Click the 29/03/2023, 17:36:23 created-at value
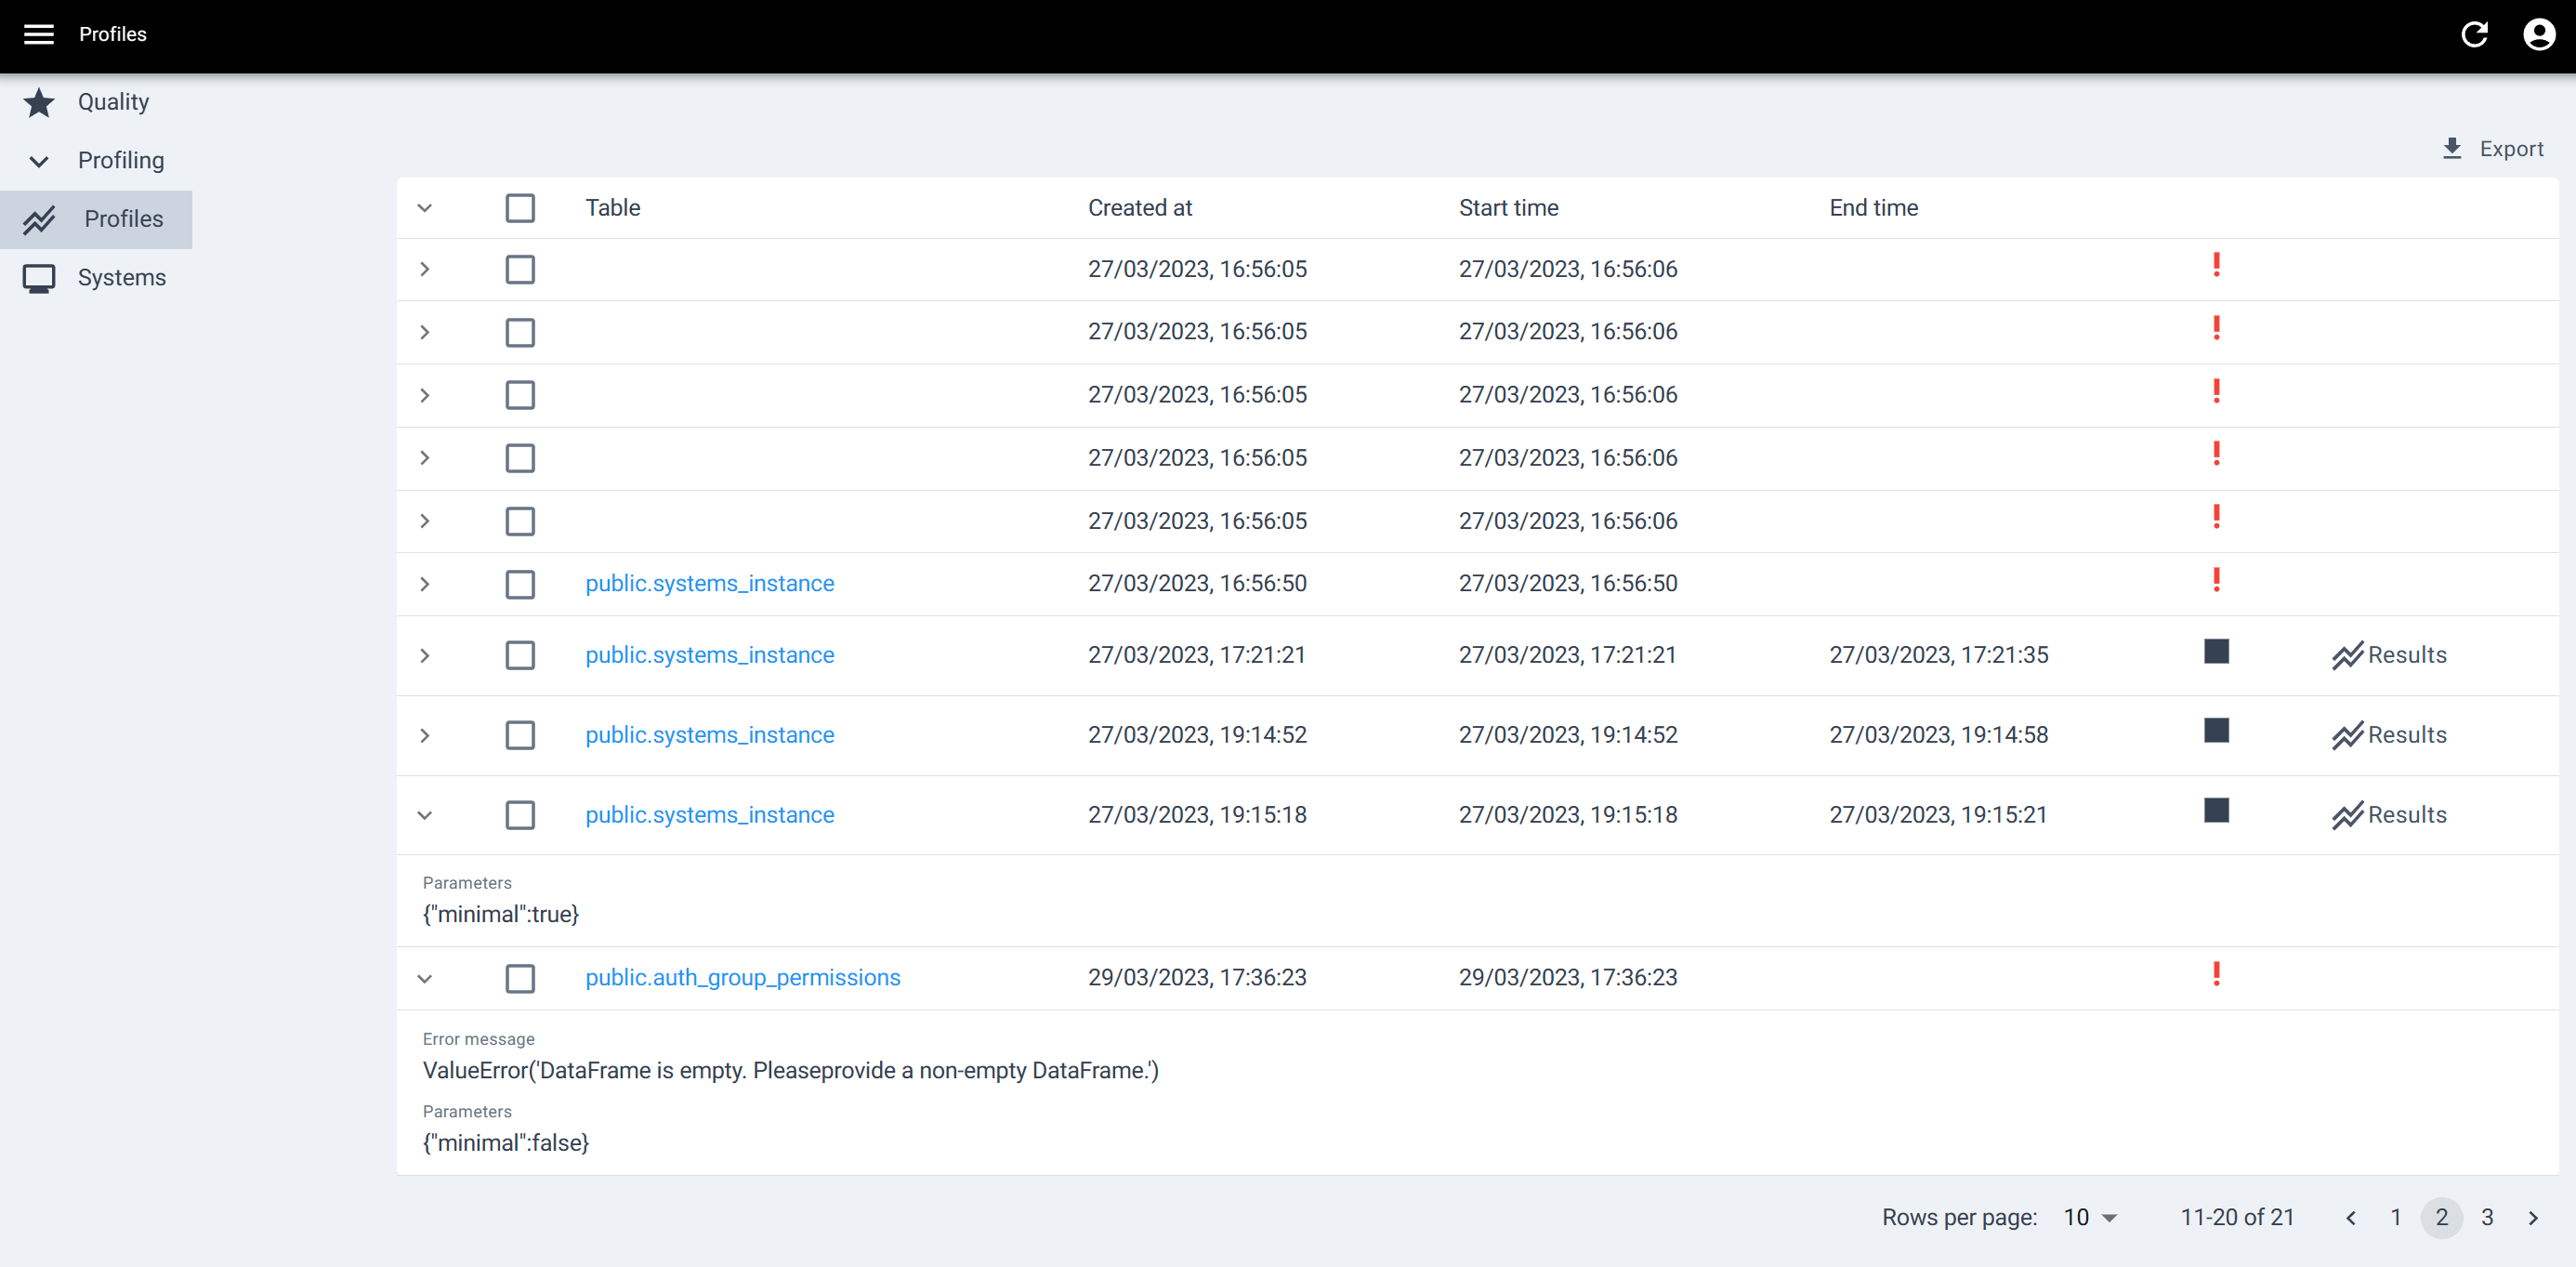2576x1267 pixels. click(x=1197, y=978)
